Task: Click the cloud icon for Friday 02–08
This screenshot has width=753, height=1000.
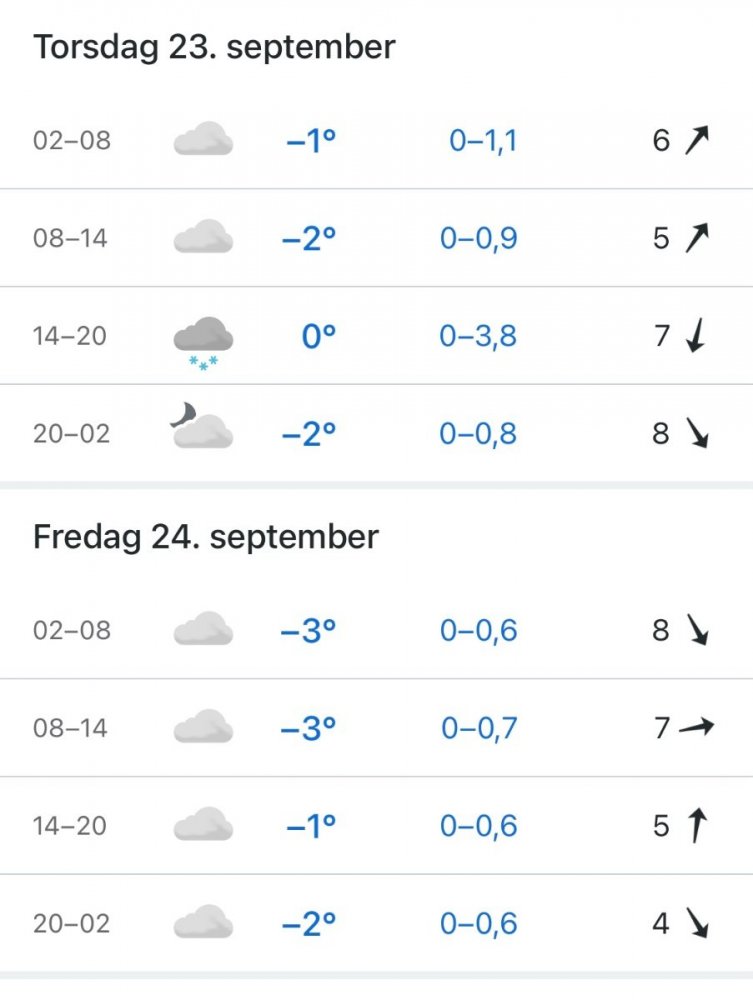Action: pos(203,631)
